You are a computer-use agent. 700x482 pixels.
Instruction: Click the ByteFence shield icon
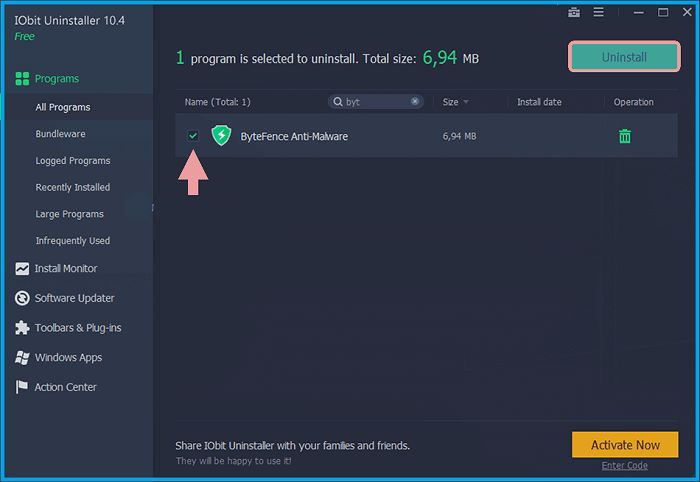(x=221, y=136)
